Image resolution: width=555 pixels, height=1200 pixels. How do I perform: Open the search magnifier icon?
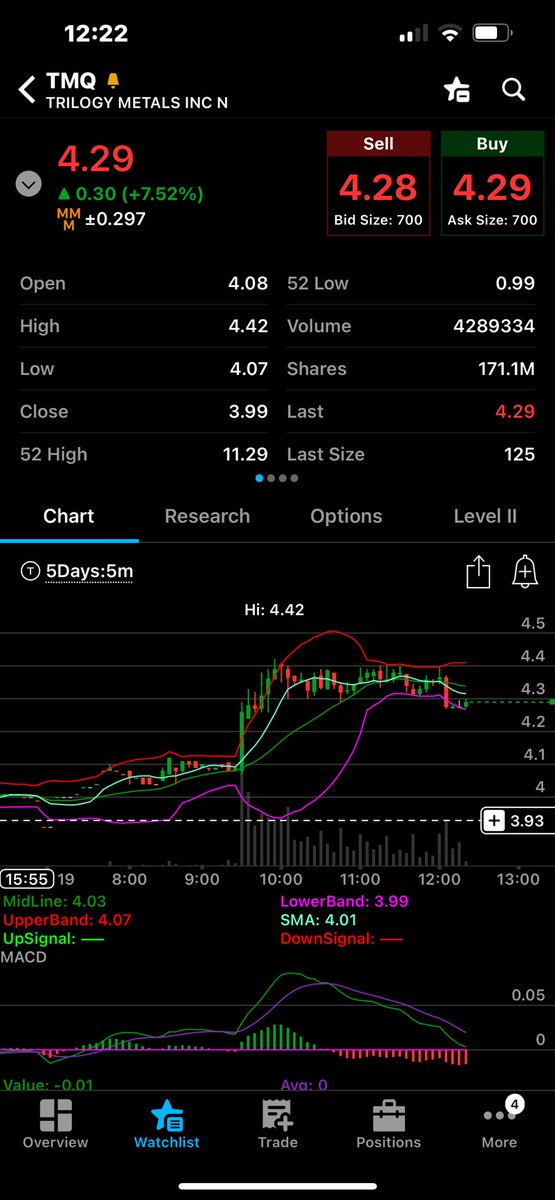[x=513, y=90]
